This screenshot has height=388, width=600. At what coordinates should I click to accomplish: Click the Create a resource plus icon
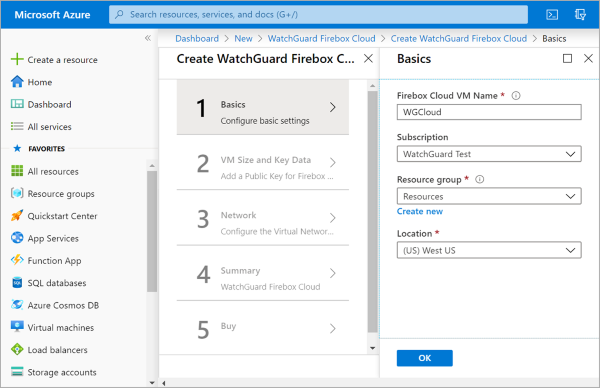(x=17, y=59)
